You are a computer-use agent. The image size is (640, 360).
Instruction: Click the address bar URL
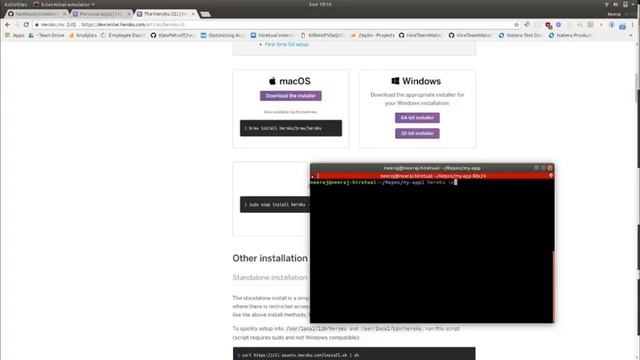pyautogui.click(x=133, y=25)
